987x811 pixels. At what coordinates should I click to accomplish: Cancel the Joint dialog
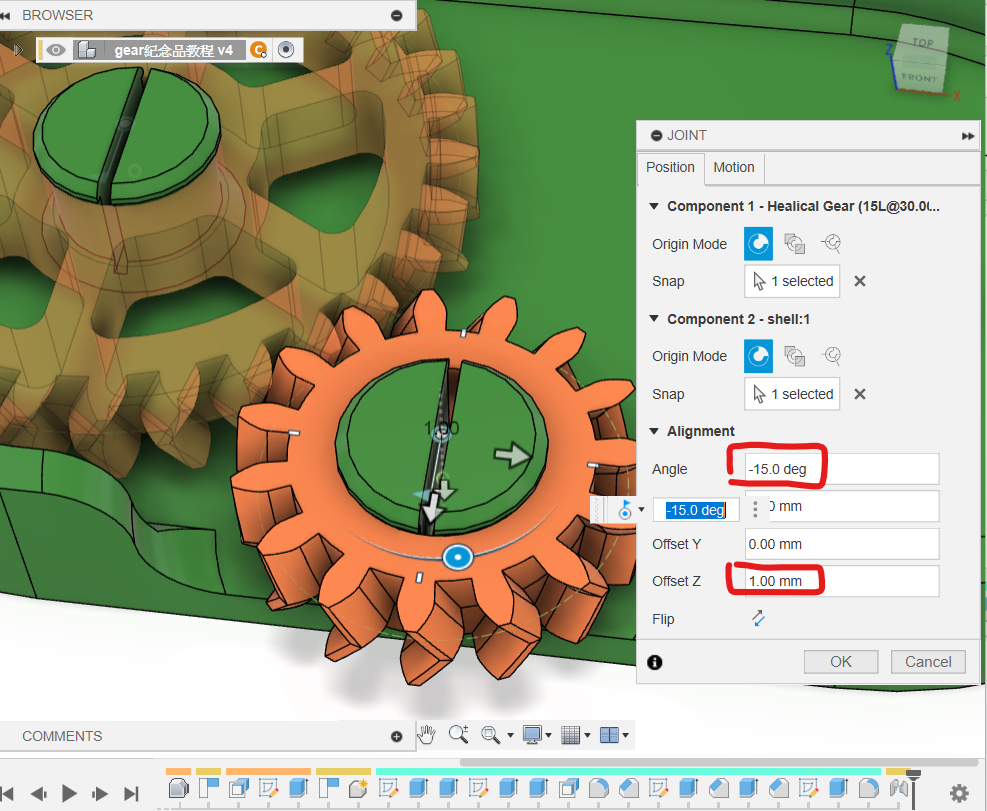928,661
